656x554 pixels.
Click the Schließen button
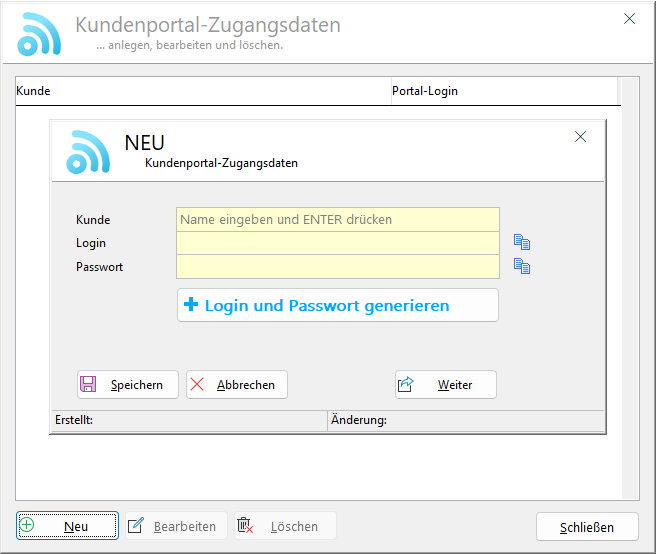[587, 527]
